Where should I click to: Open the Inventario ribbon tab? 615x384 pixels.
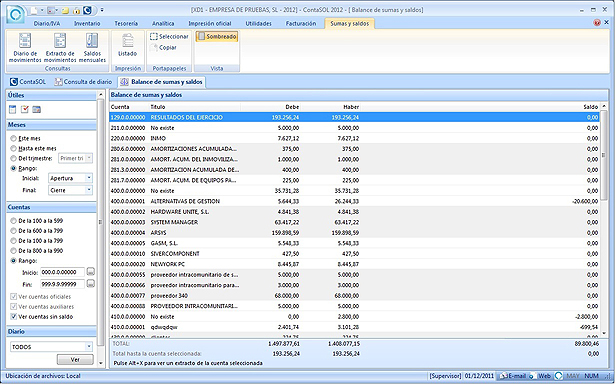(87, 24)
